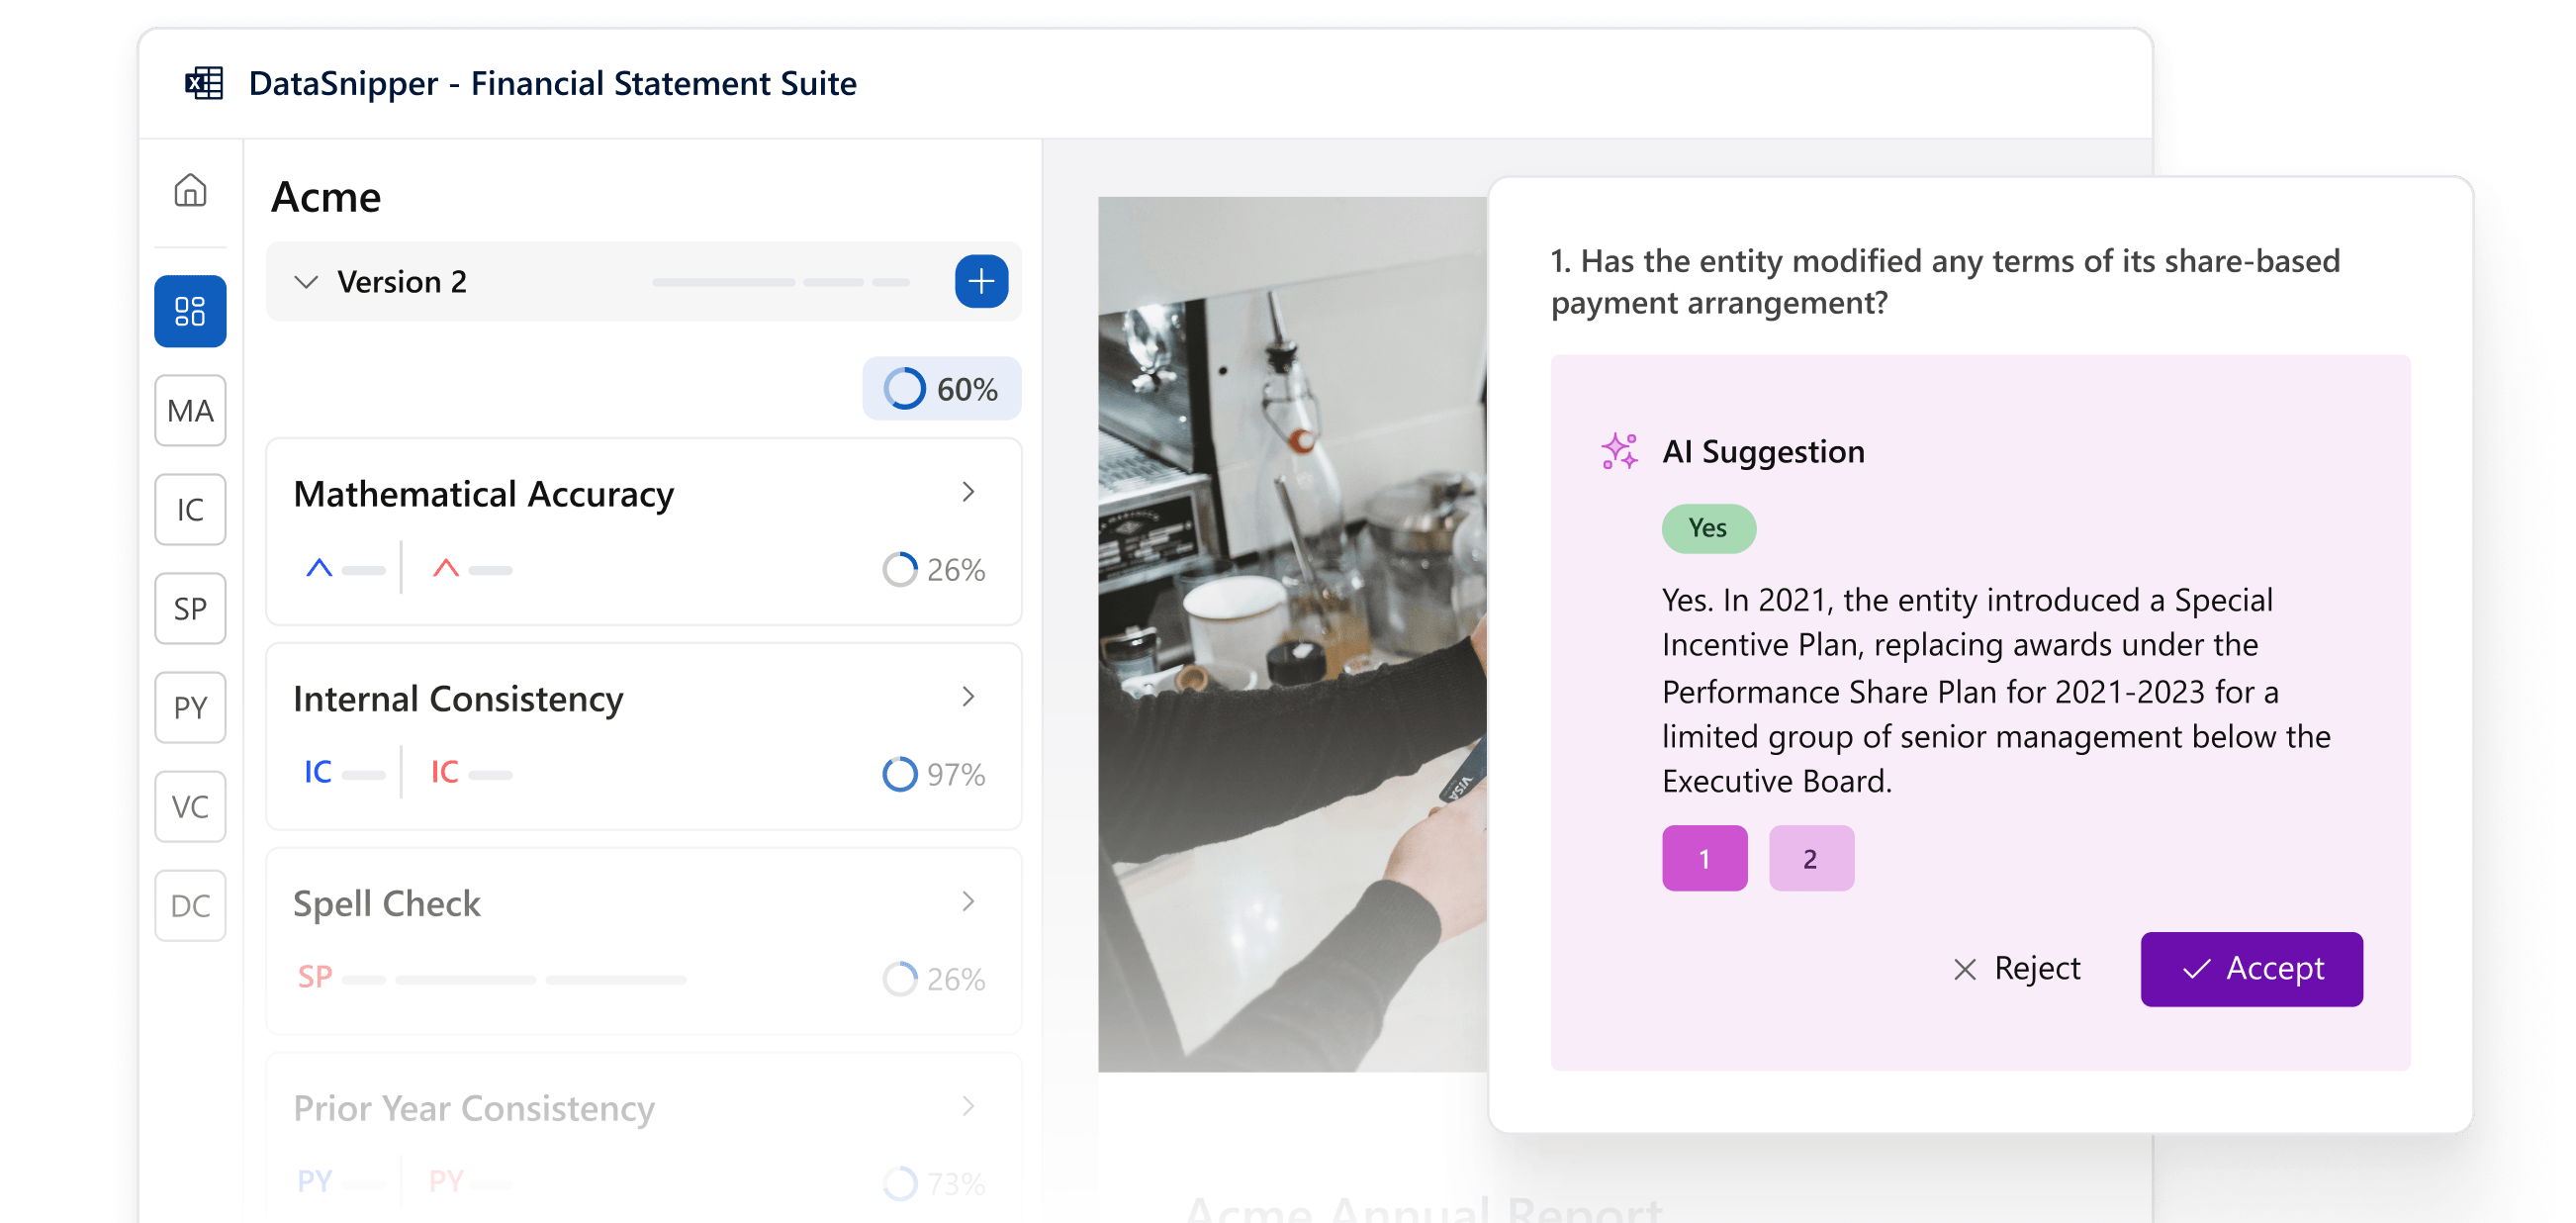Open the MA sidebar section
Image resolution: width=2576 pixels, height=1223 pixels.
[x=190, y=411]
